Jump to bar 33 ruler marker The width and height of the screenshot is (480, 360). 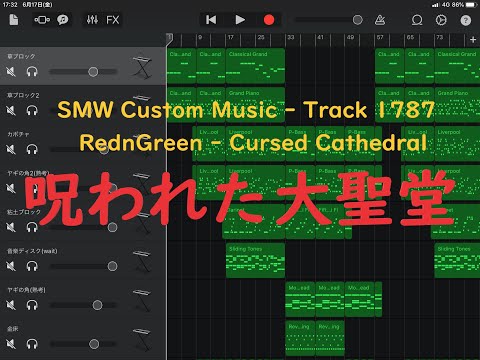click(291, 37)
